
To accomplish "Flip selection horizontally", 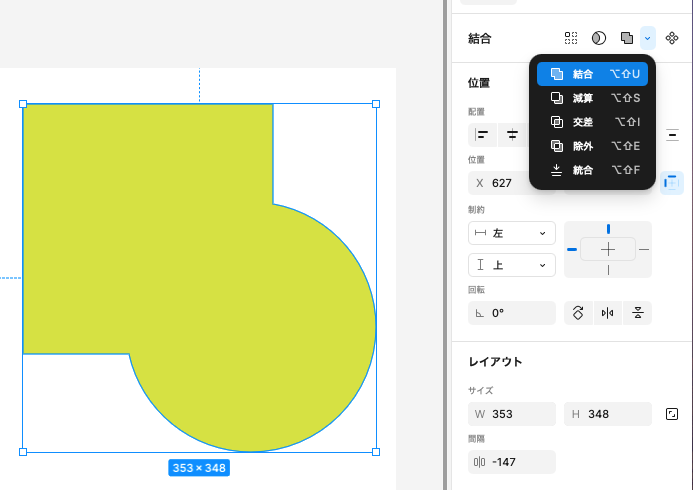I will [x=607, y=313].
